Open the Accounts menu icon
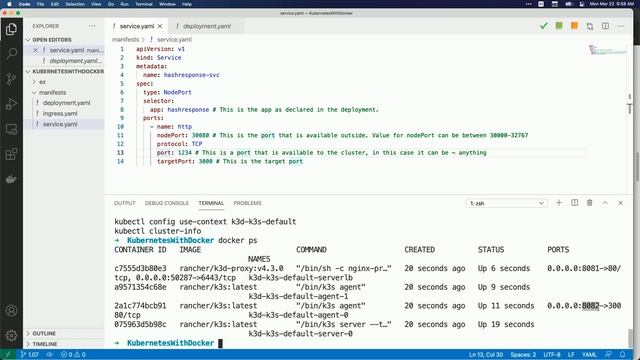 pos(11,311)
